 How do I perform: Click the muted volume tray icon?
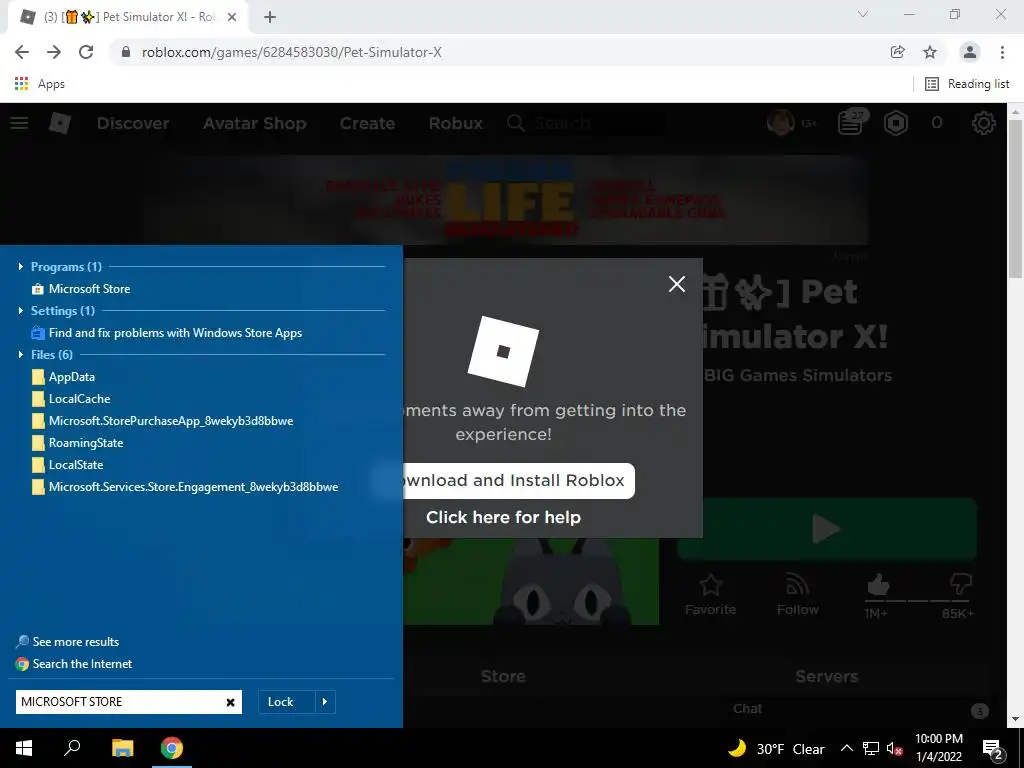[894, 748]
